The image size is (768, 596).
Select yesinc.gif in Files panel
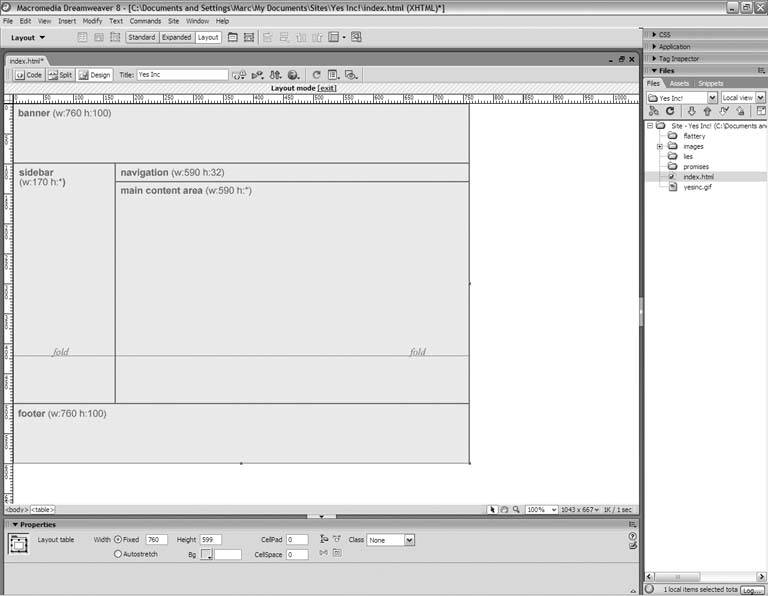pos(697,187)
